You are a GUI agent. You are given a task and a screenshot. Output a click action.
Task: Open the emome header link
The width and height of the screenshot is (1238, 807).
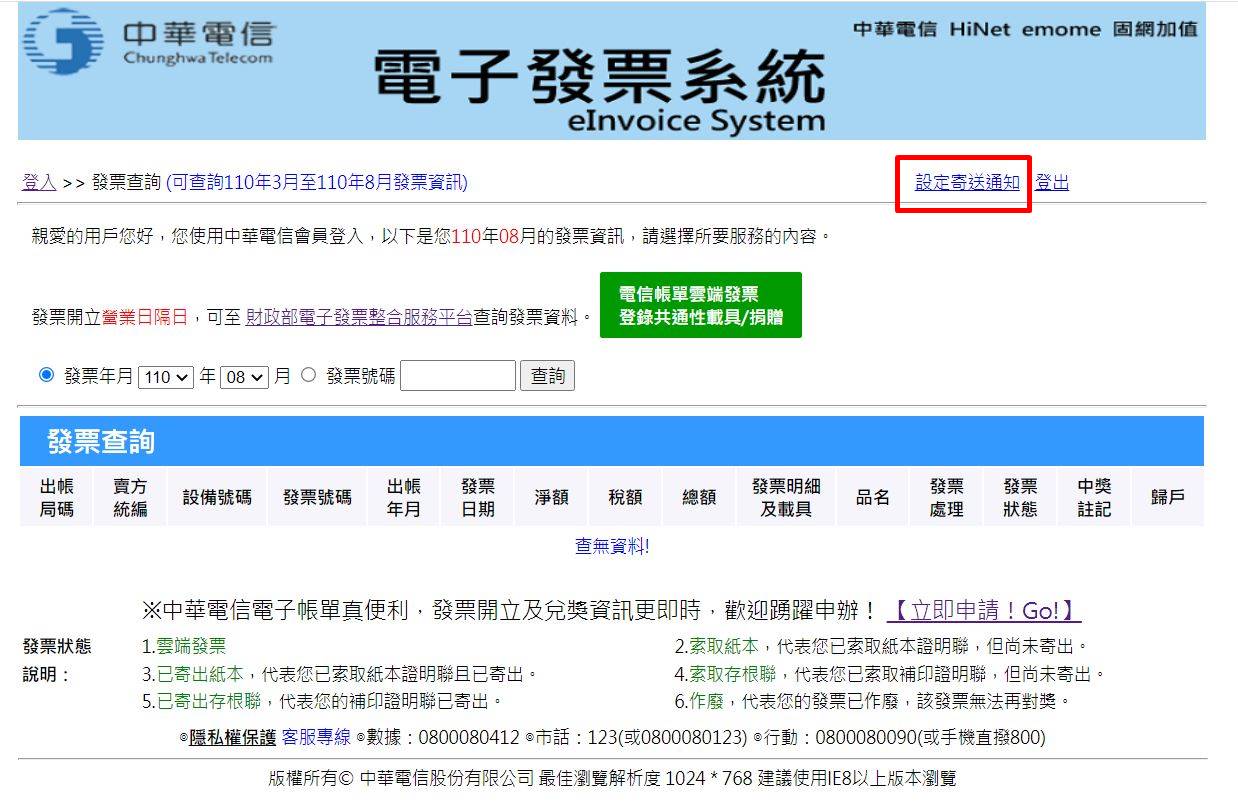click(x=1061, y=29)
